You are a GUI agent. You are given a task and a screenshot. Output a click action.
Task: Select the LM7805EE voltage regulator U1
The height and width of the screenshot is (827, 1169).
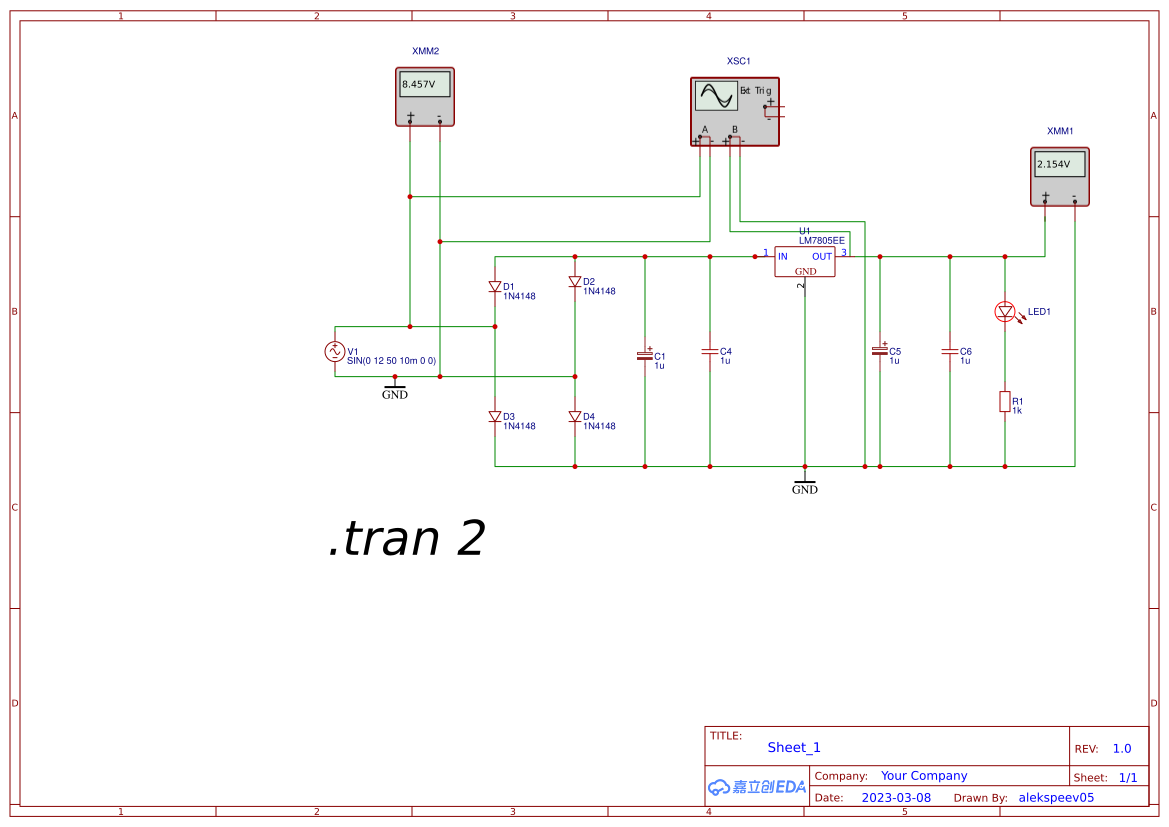(804, 263)
